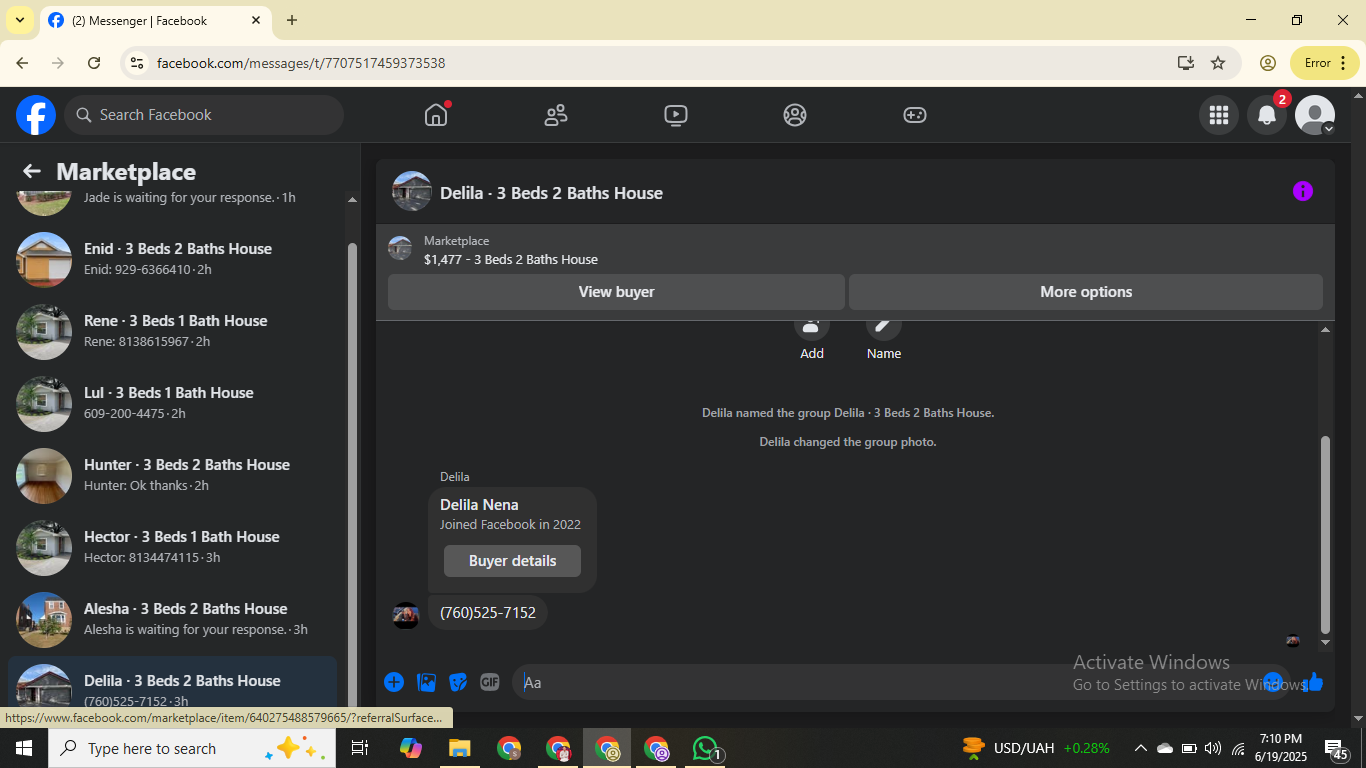The width and height of the screenshot is (1366, 768).
Task: Open the Hector 3 Beds 1 Bath conversation
Action: [x=172, y=548]
